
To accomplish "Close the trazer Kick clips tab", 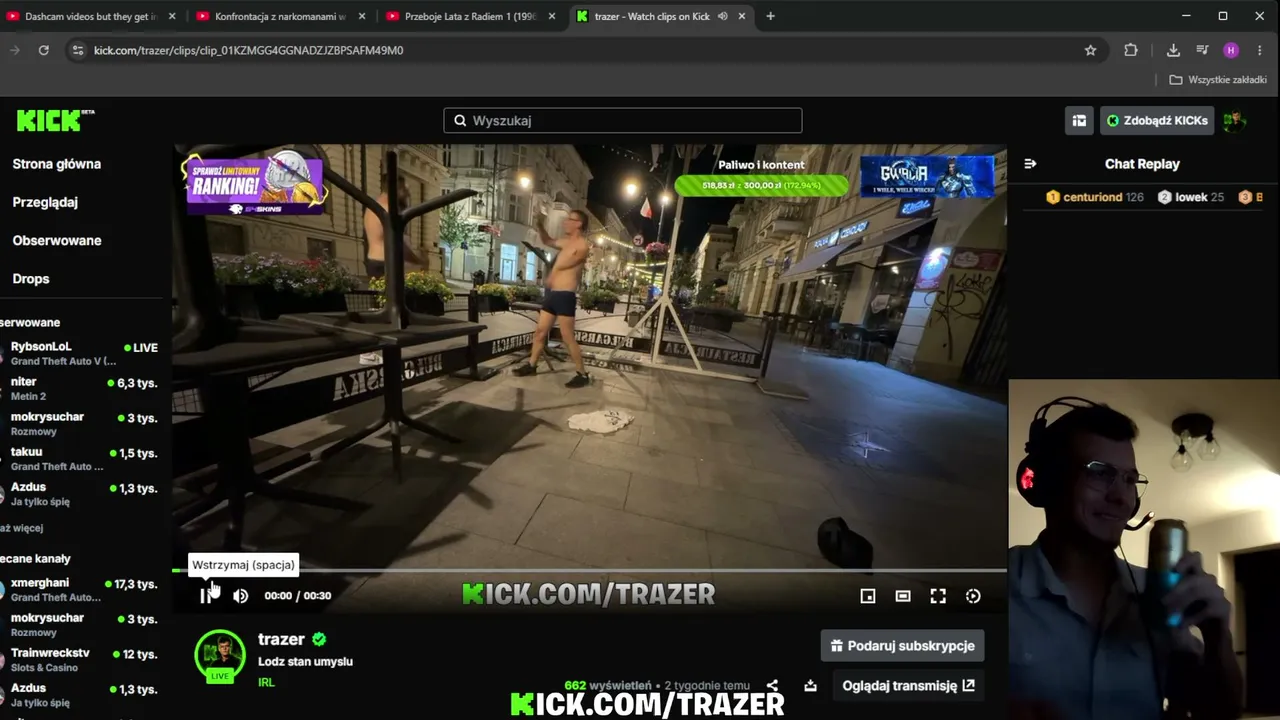I will [x=742, y=16].
